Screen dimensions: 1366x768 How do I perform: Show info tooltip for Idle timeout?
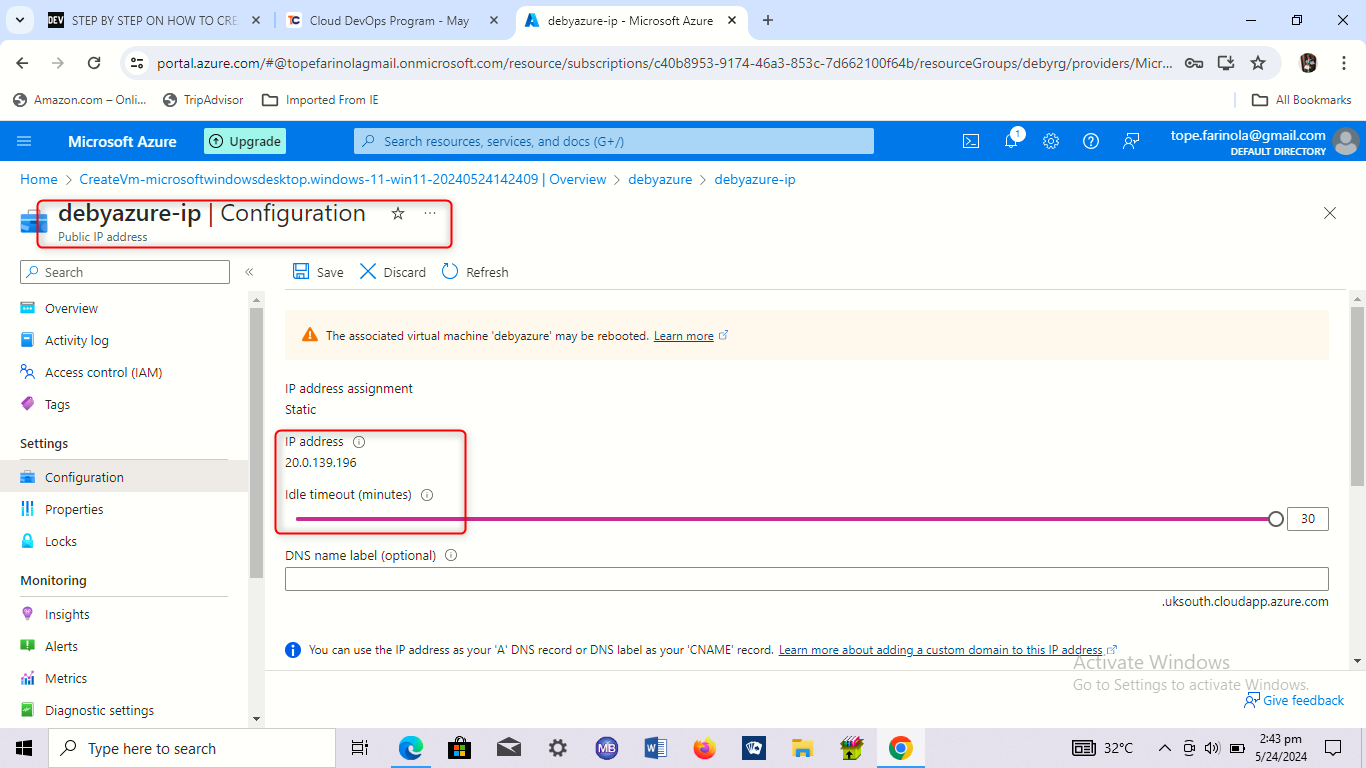pyautogui.click(x=427, y=495)
